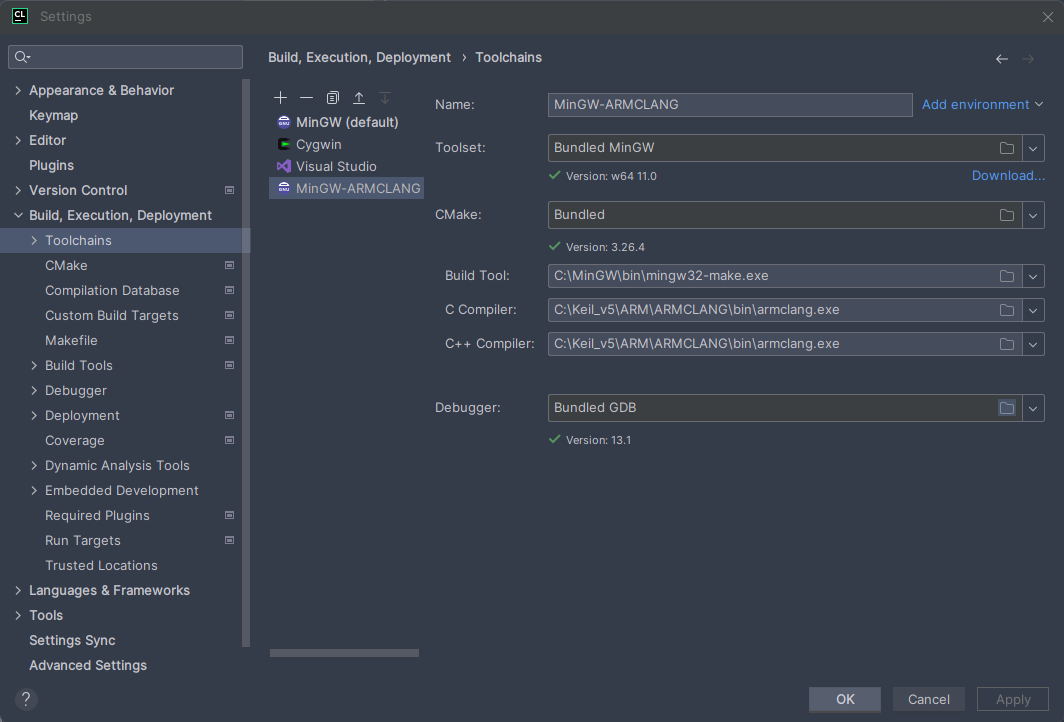Open Trusted Locations settings
The image size is (1064, 722).
(101, 565)
